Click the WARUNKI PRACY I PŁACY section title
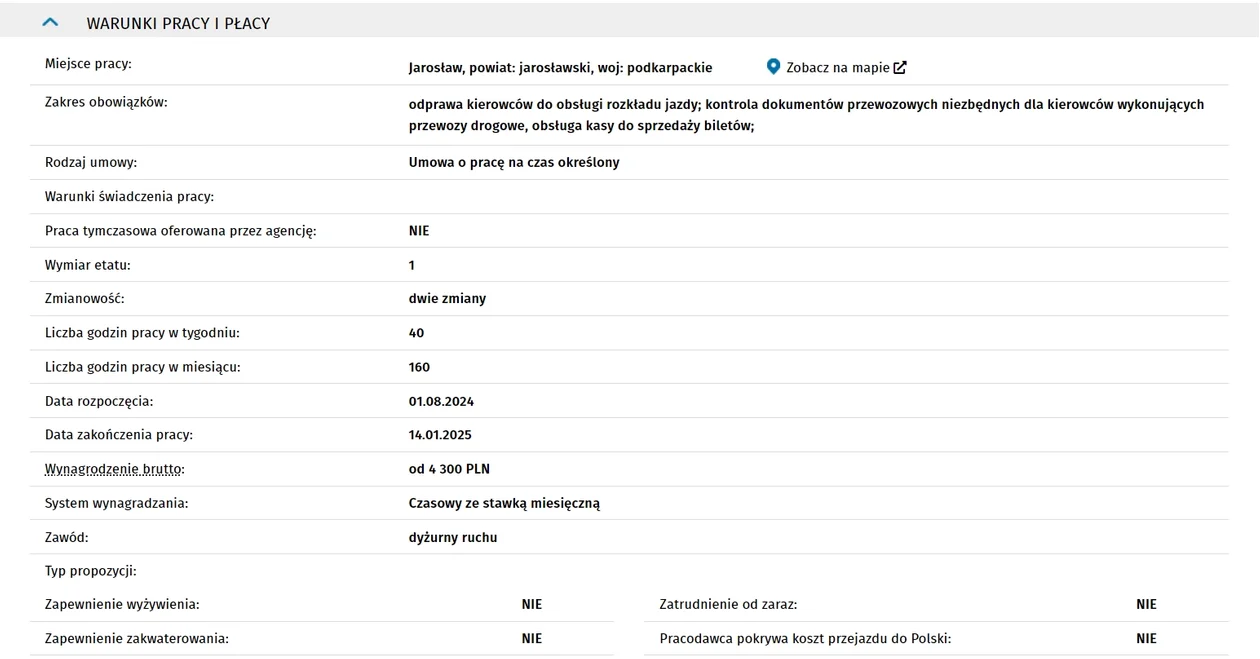Viewport: 1260px width, 659px height. (178, 23)
